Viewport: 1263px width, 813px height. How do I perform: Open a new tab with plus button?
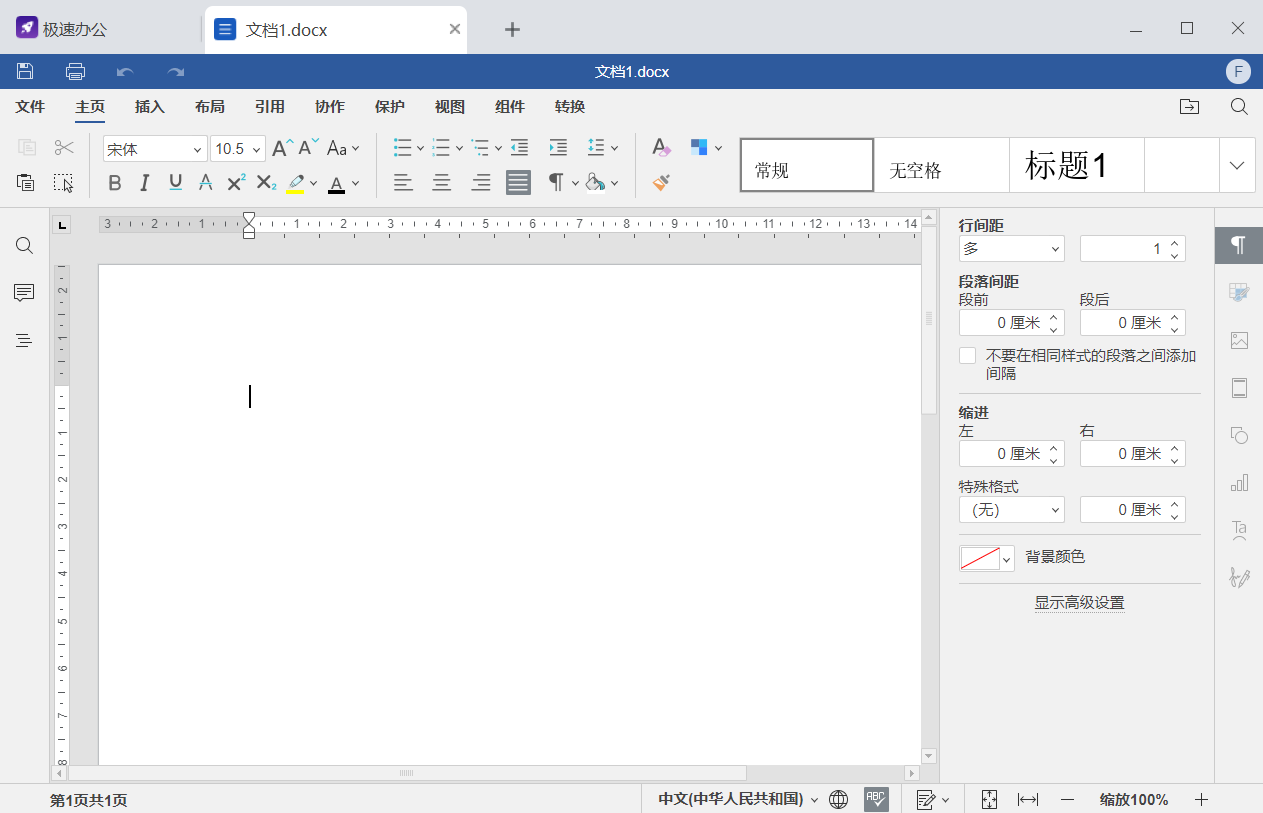coord(512,29)
